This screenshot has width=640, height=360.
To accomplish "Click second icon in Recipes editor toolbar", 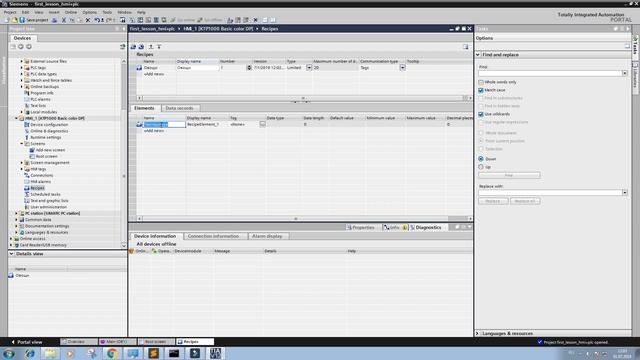I will pos(141,47).
